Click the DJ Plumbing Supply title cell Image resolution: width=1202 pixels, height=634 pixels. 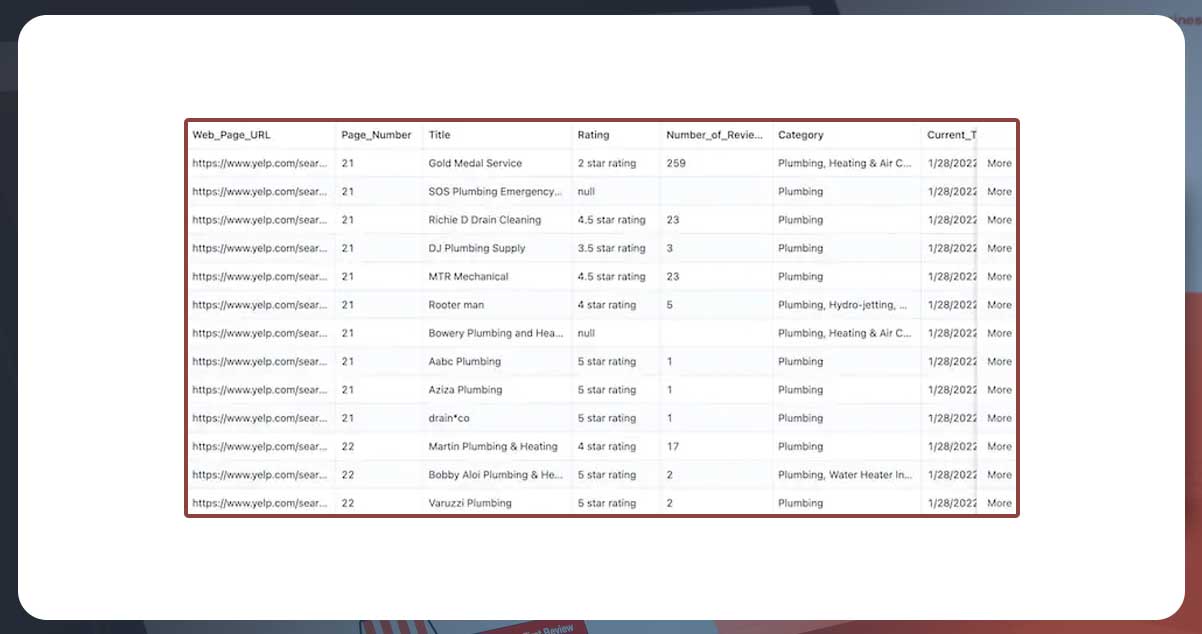pos(476,248)
